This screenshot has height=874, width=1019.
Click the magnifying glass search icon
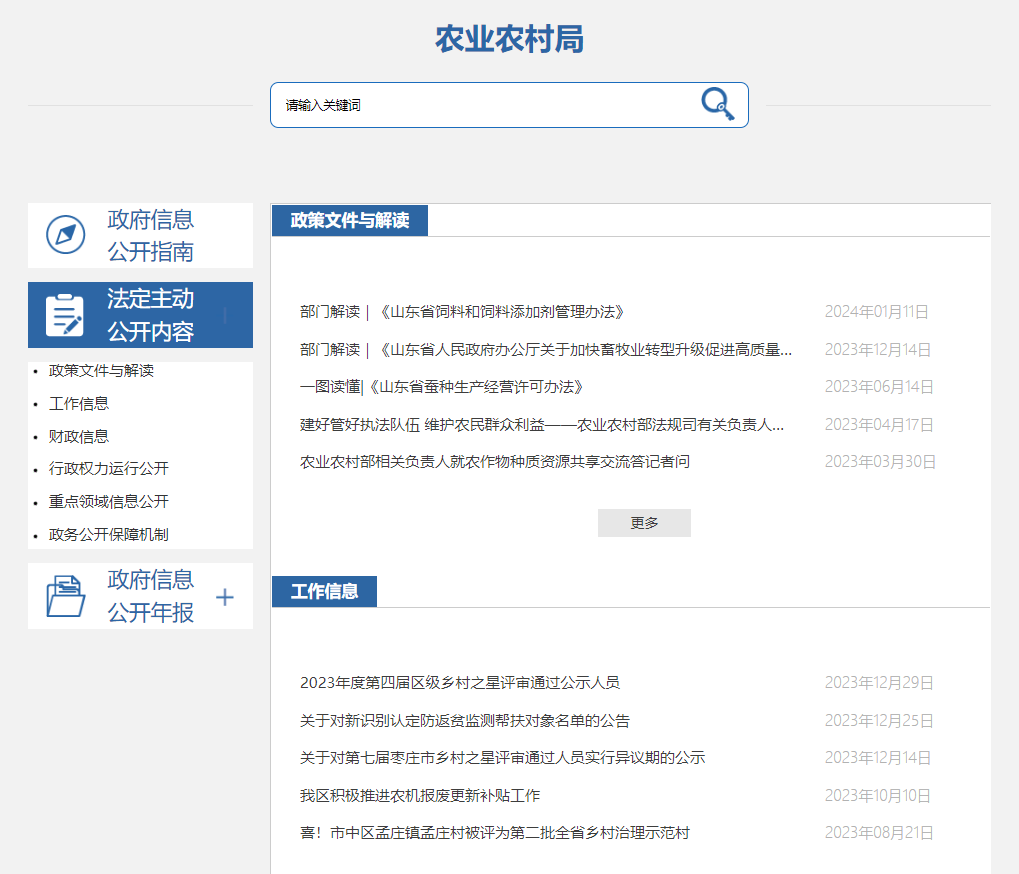tap(717, 104)
